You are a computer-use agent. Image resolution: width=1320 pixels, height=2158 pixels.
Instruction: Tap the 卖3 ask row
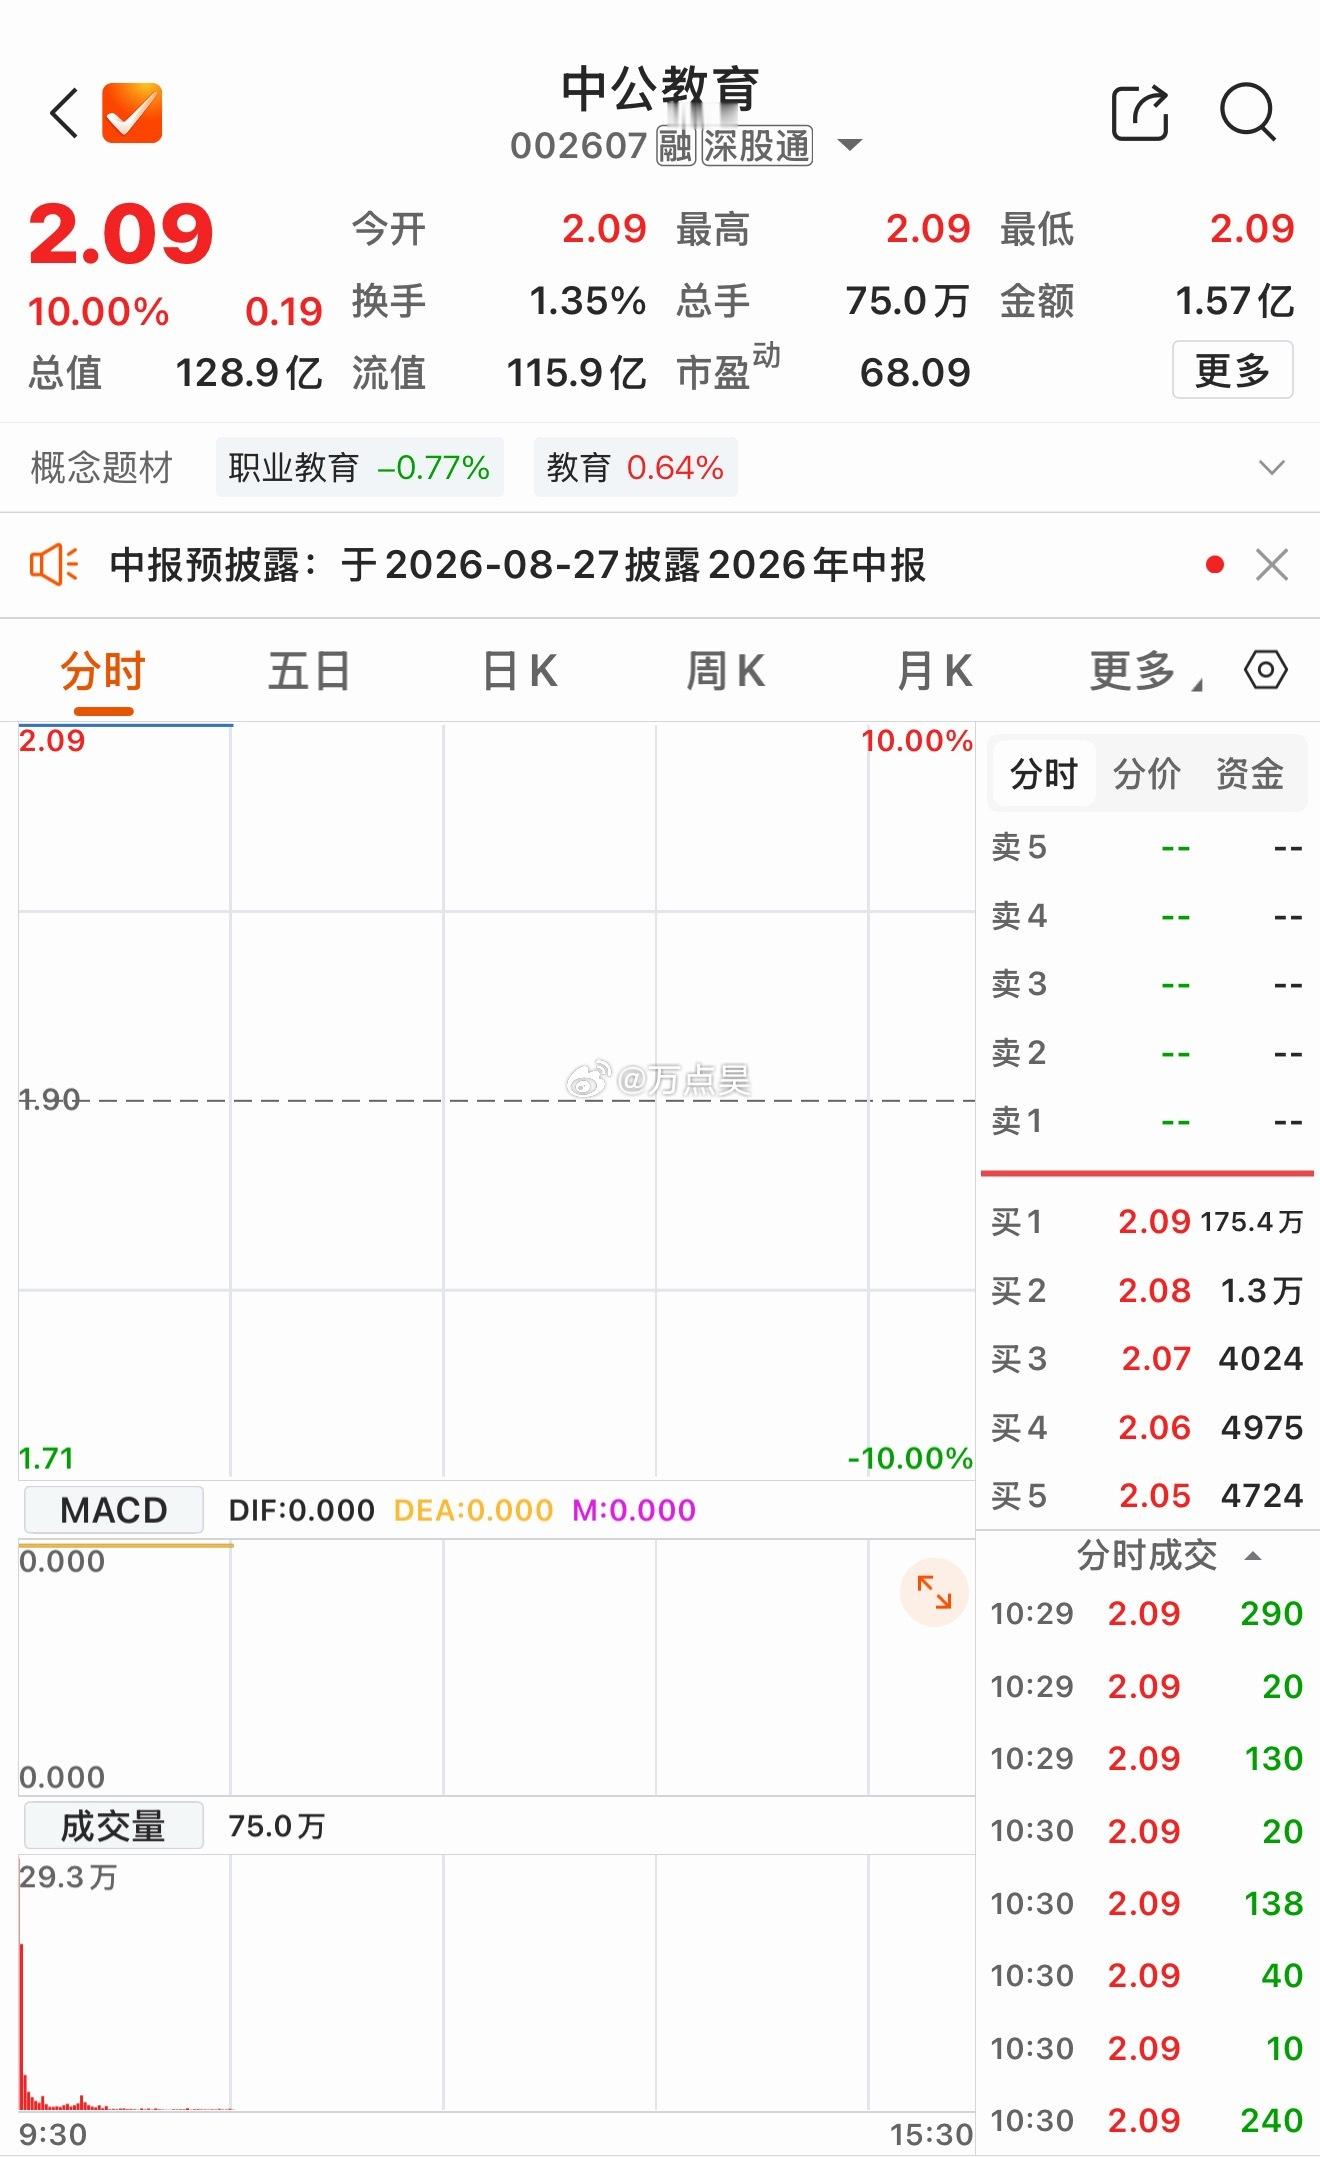(x=1146, y=984)
